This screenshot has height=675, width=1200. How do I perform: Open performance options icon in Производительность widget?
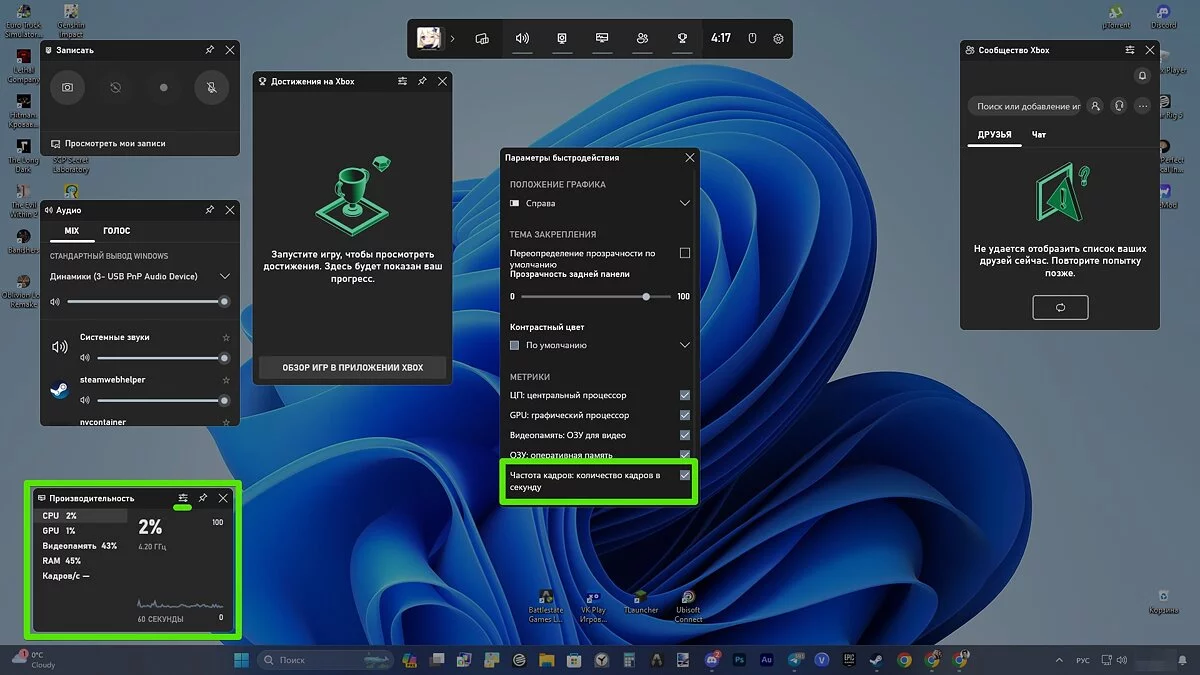(183, 498)
